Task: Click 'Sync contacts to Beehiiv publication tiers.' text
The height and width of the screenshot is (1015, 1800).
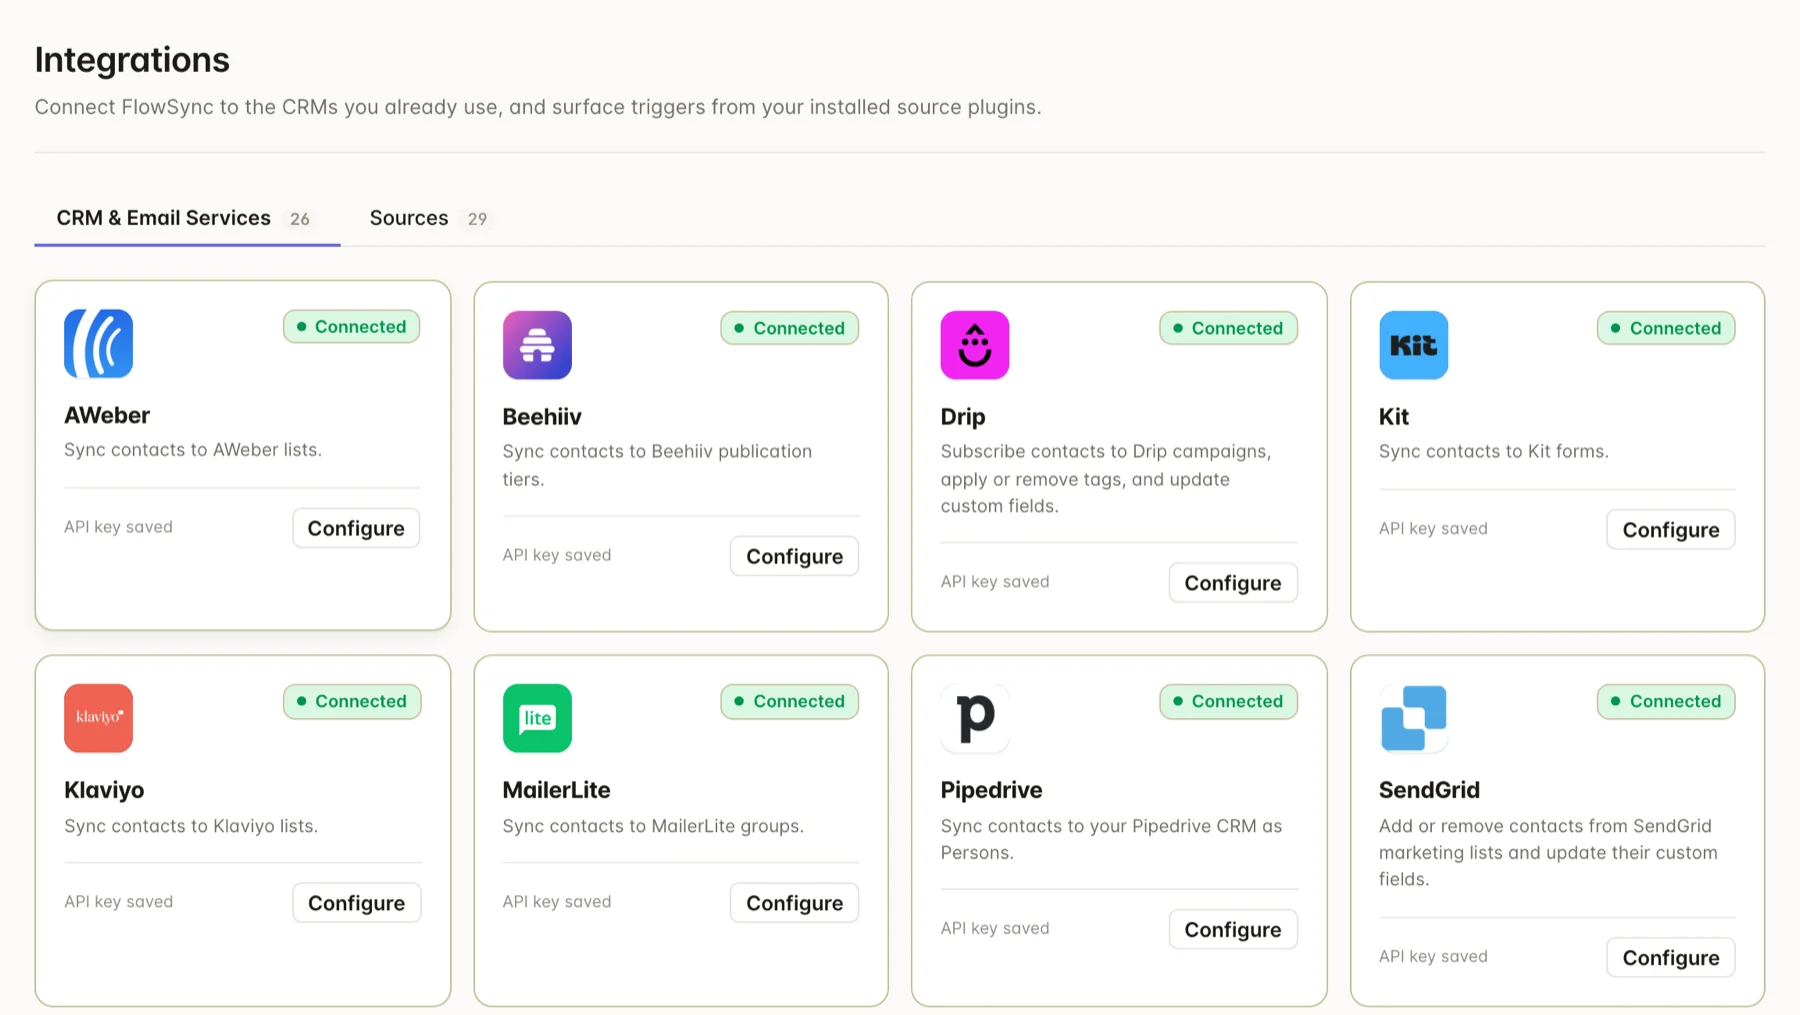Action: (657, 465)
